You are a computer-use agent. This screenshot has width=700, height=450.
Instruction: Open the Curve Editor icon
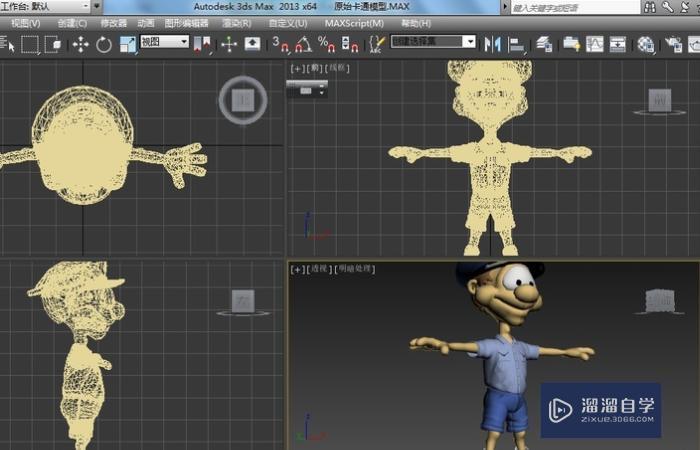(x=595, y=45)
